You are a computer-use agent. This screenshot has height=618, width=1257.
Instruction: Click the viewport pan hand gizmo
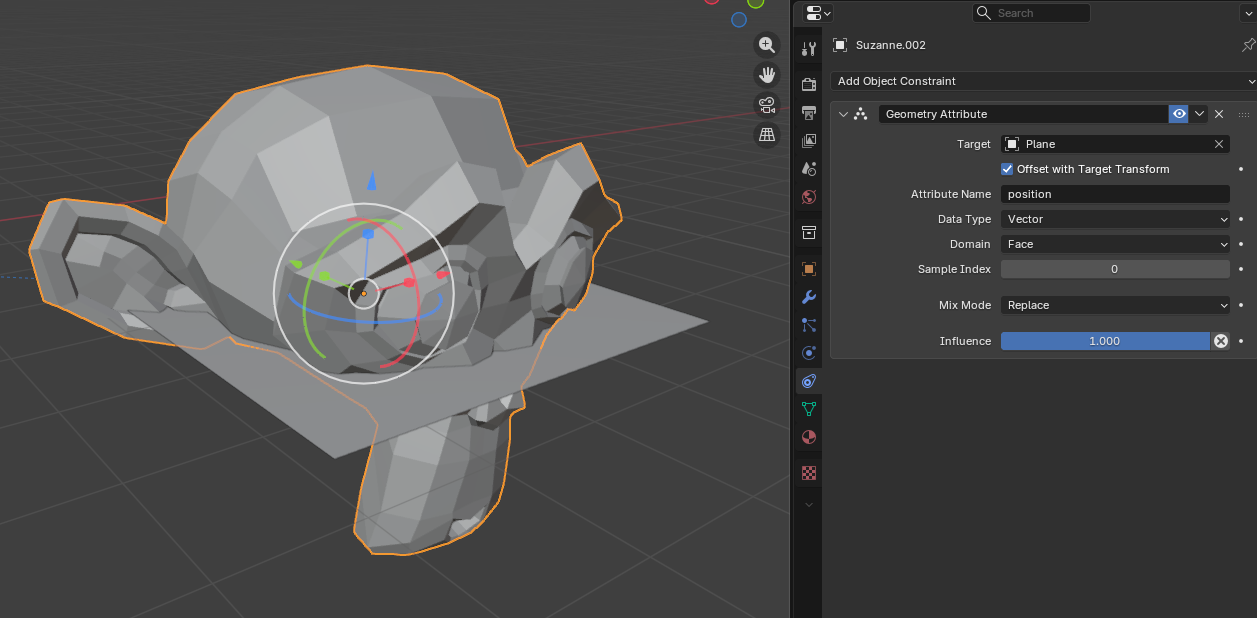[767, 75]
